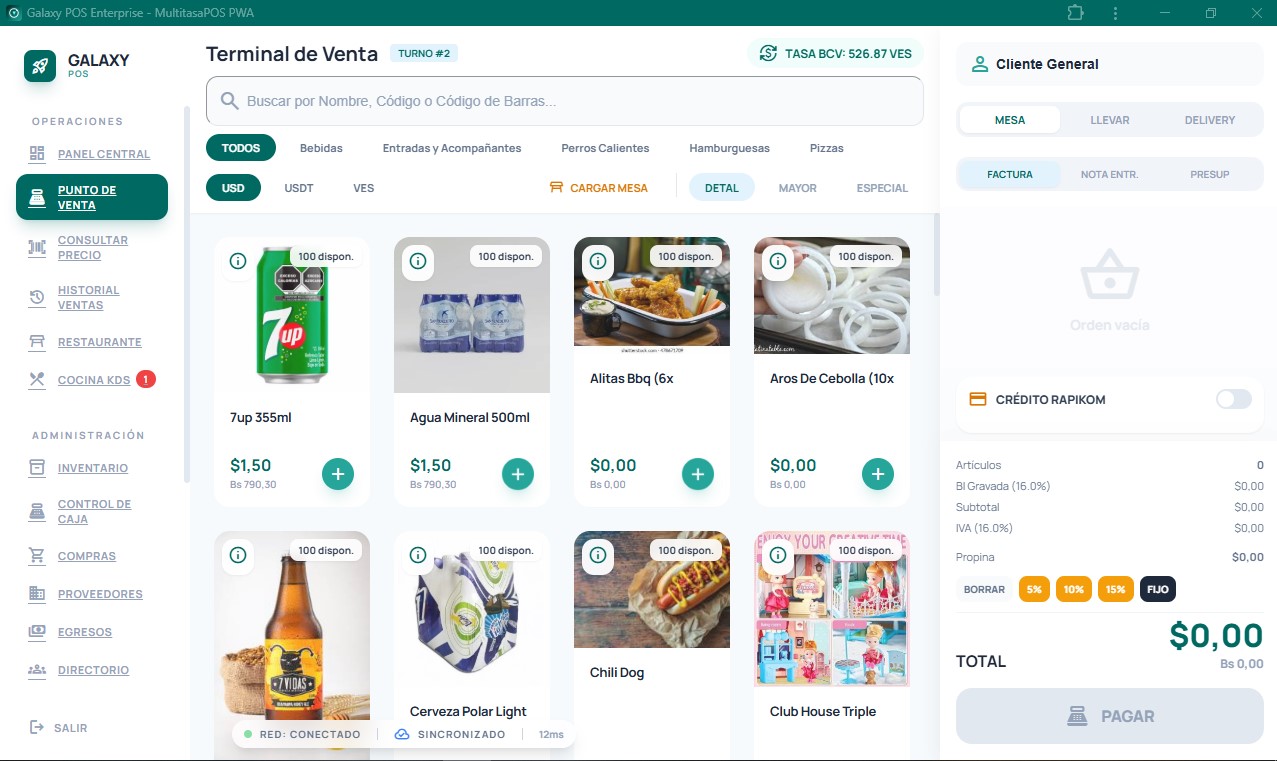Filter products by Pizzas
The height and width of the screenshot is (761, 1277).
(x=827, y=148)
